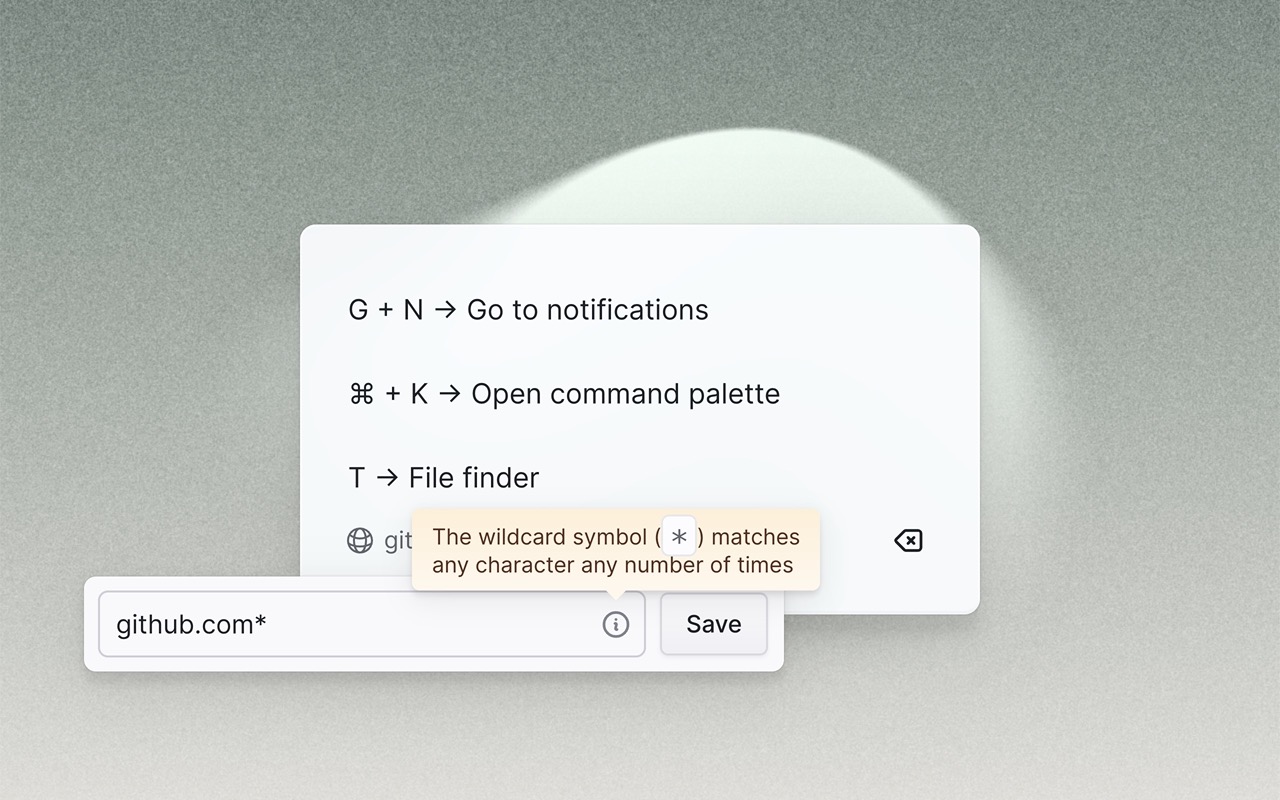This screenshot has width=1280, height=800.
Task: Click the wildcard symbol tooltip text
Action: (616, 550)
